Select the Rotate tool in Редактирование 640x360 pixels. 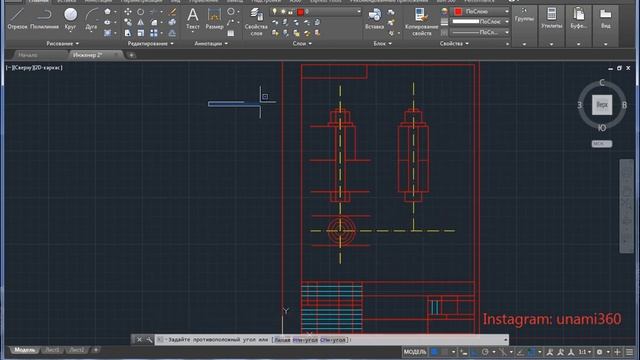pos(140,12)
